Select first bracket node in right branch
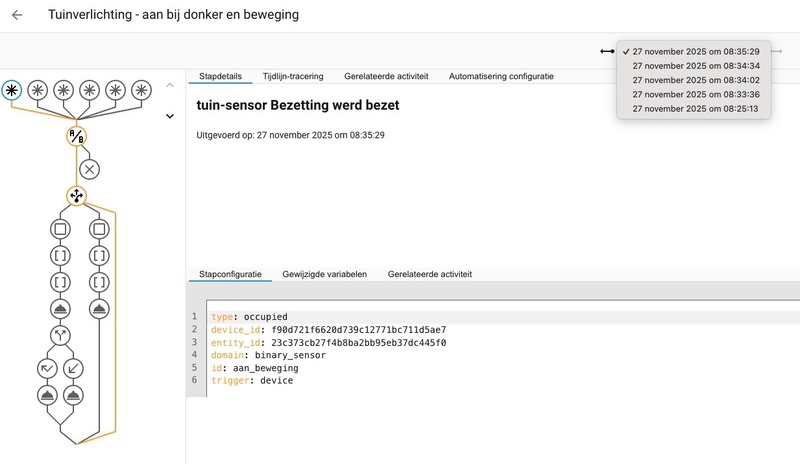This screenshot has width=800, height=464. tap(99, 256)
